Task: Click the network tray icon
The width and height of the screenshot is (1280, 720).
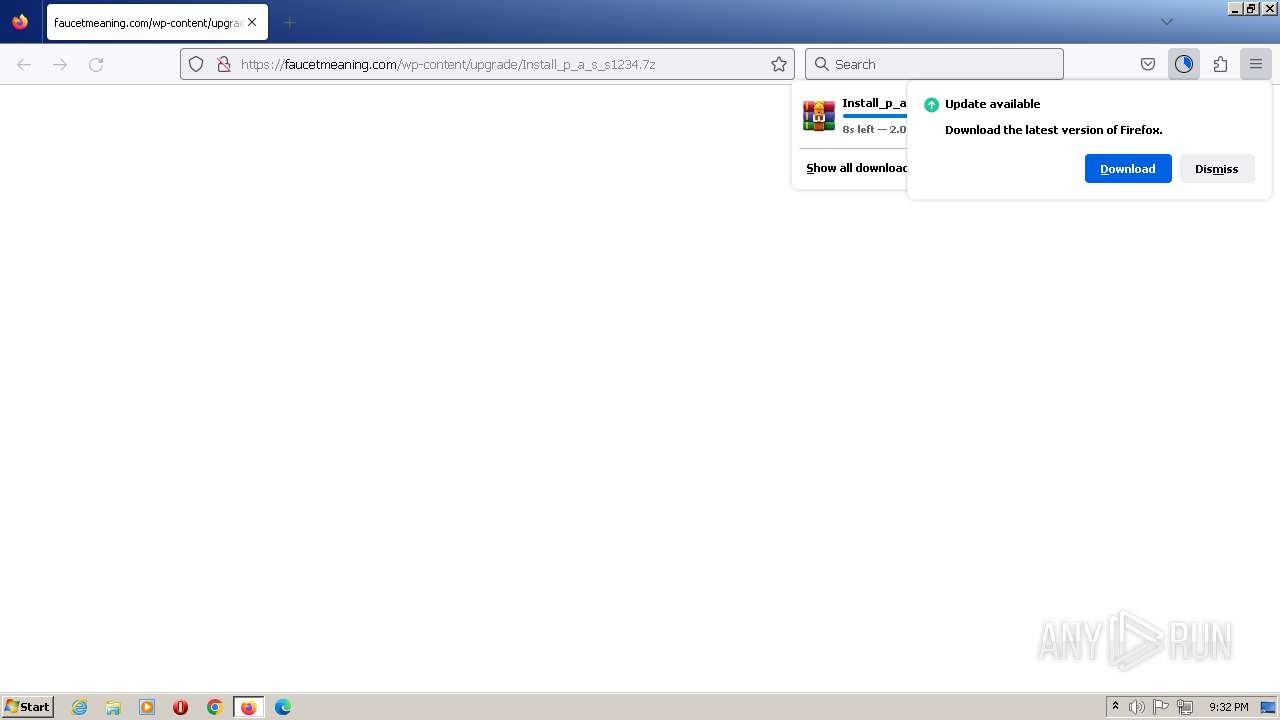Action: (1185, 707)
